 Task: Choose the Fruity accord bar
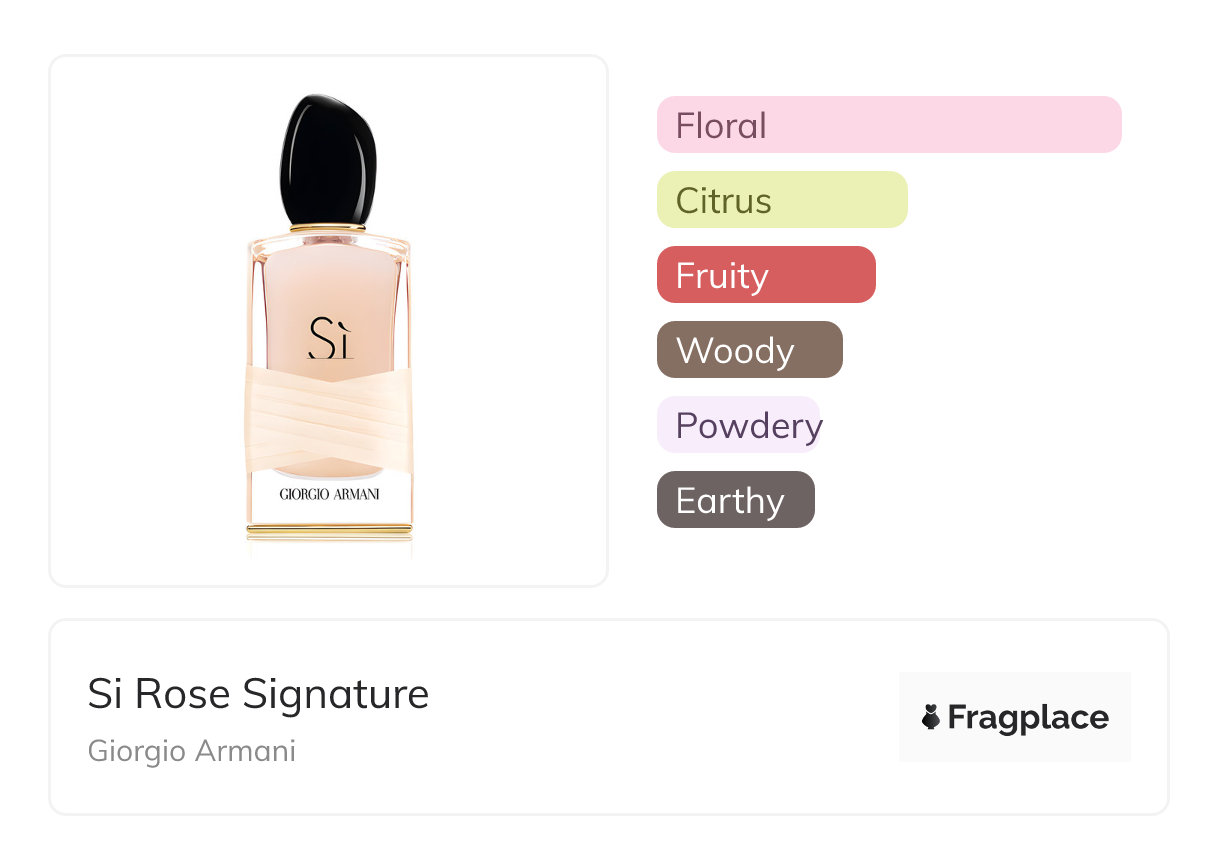coord(765,275)
